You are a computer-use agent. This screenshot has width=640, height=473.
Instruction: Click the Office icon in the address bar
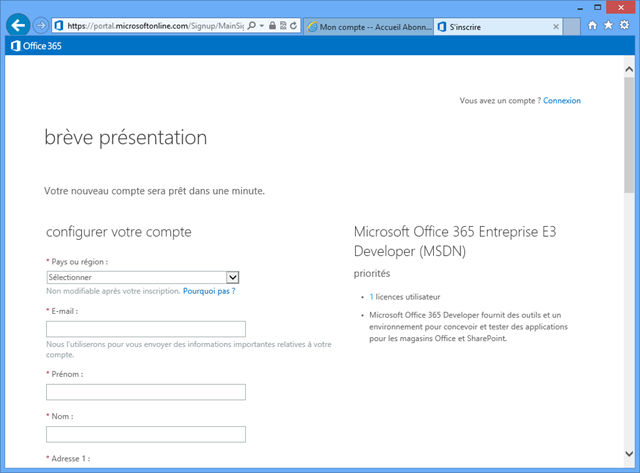[x=59, y=26]
